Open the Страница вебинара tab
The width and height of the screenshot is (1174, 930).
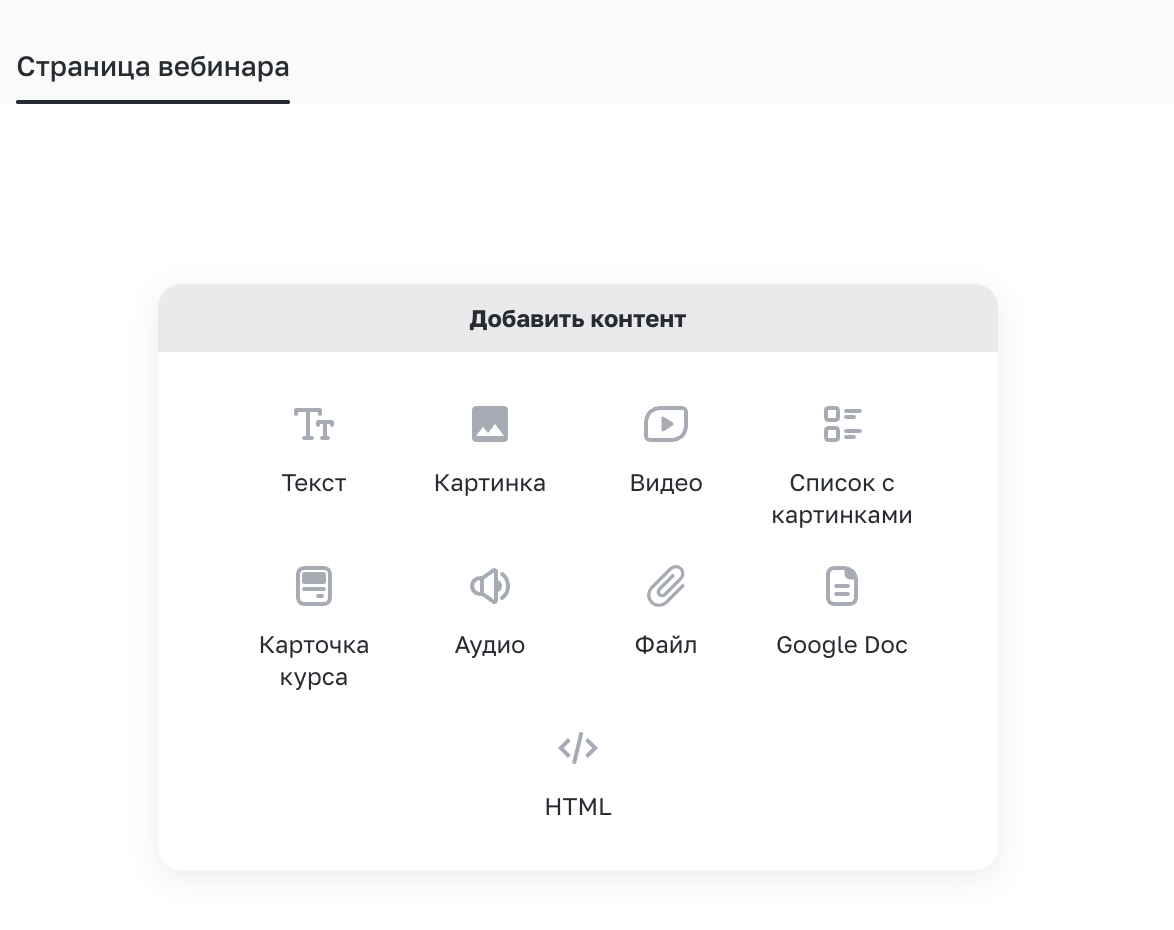tap(153, 67)
